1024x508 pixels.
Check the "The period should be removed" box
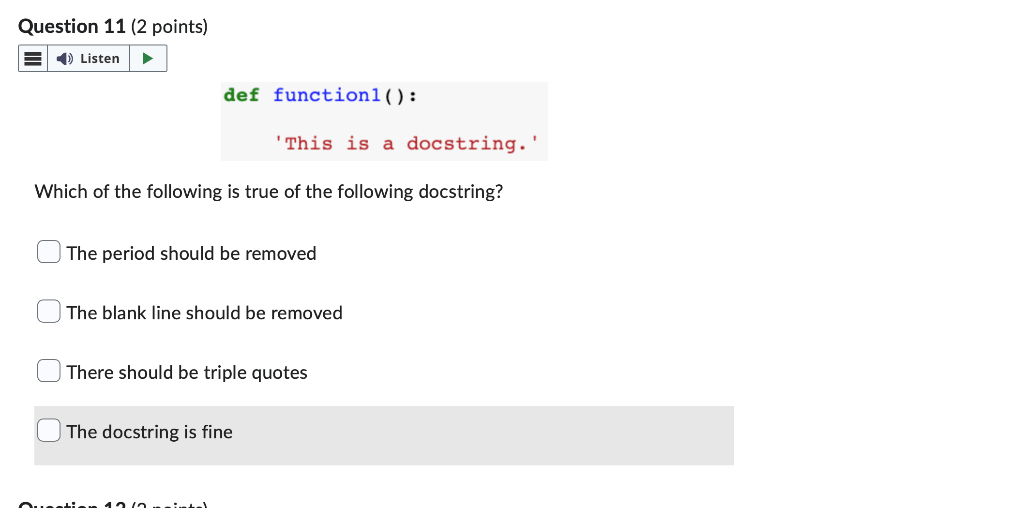48,251
